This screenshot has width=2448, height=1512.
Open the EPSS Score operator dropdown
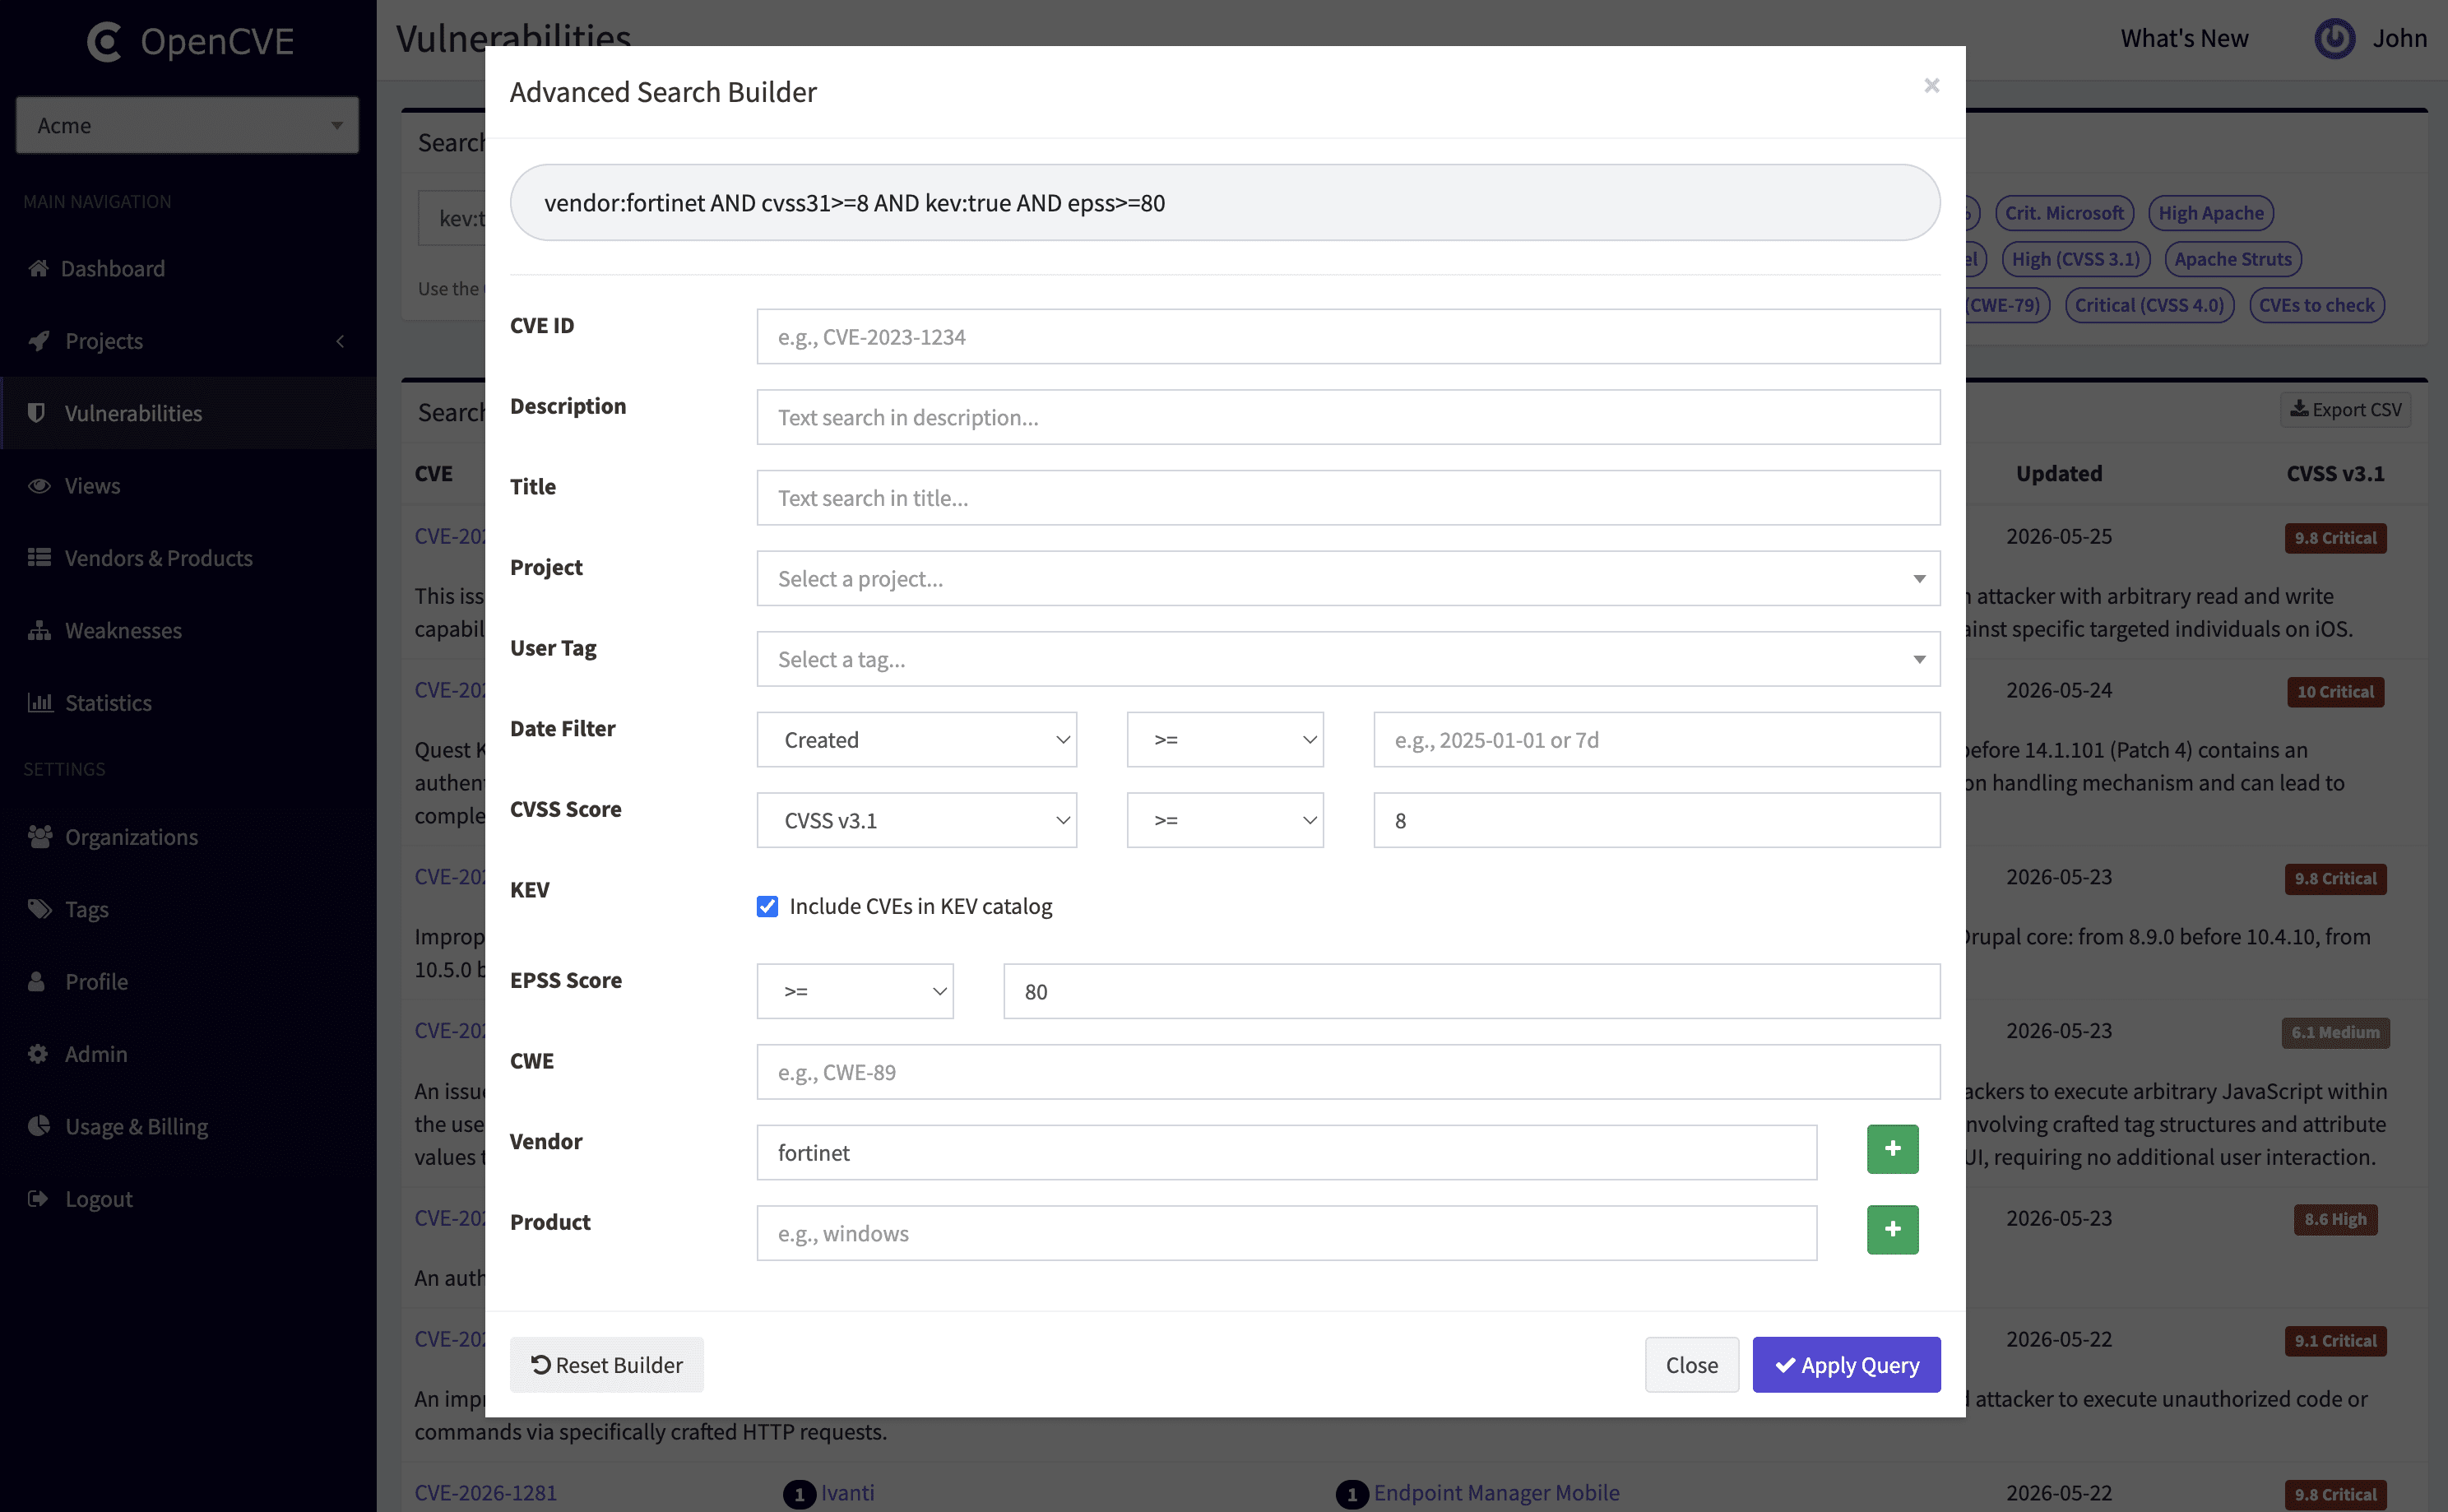pyautogui.click(x=855, y=991)
